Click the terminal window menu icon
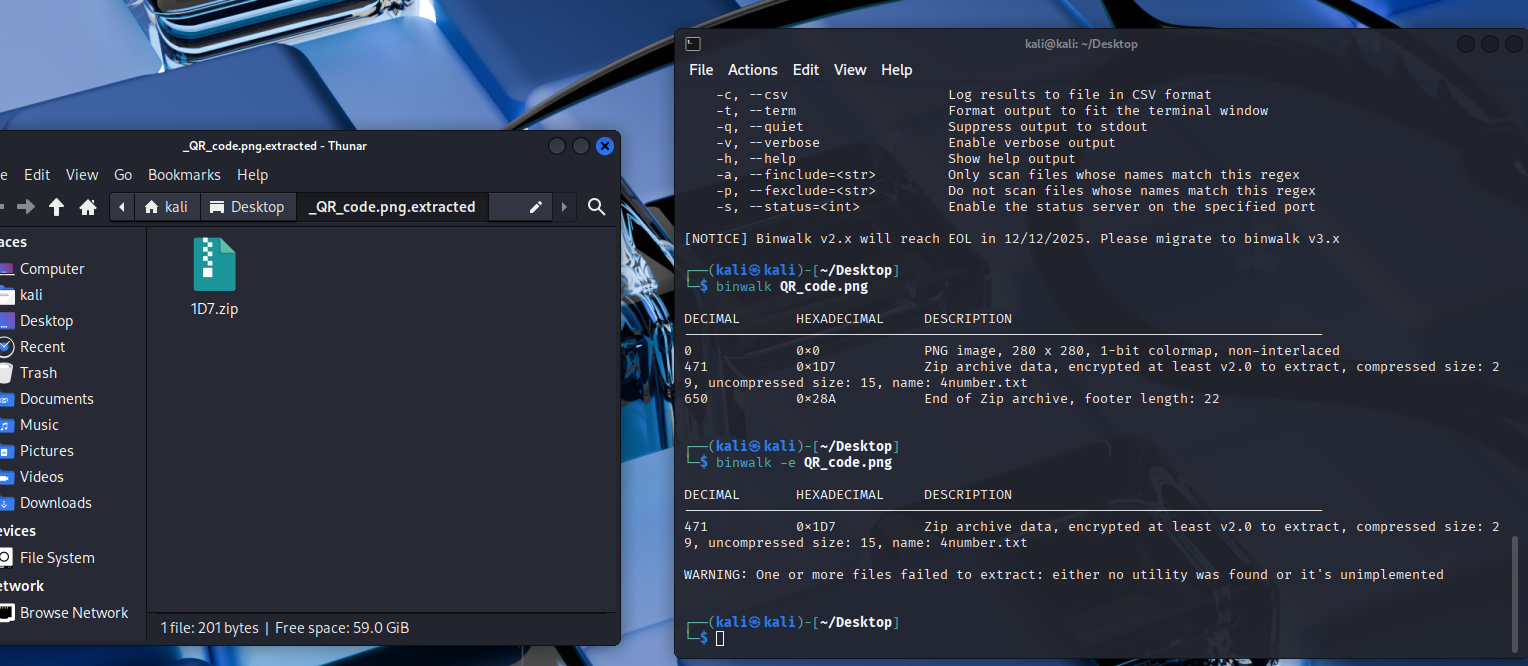The image size is (1528, 666). coord(693,44)
